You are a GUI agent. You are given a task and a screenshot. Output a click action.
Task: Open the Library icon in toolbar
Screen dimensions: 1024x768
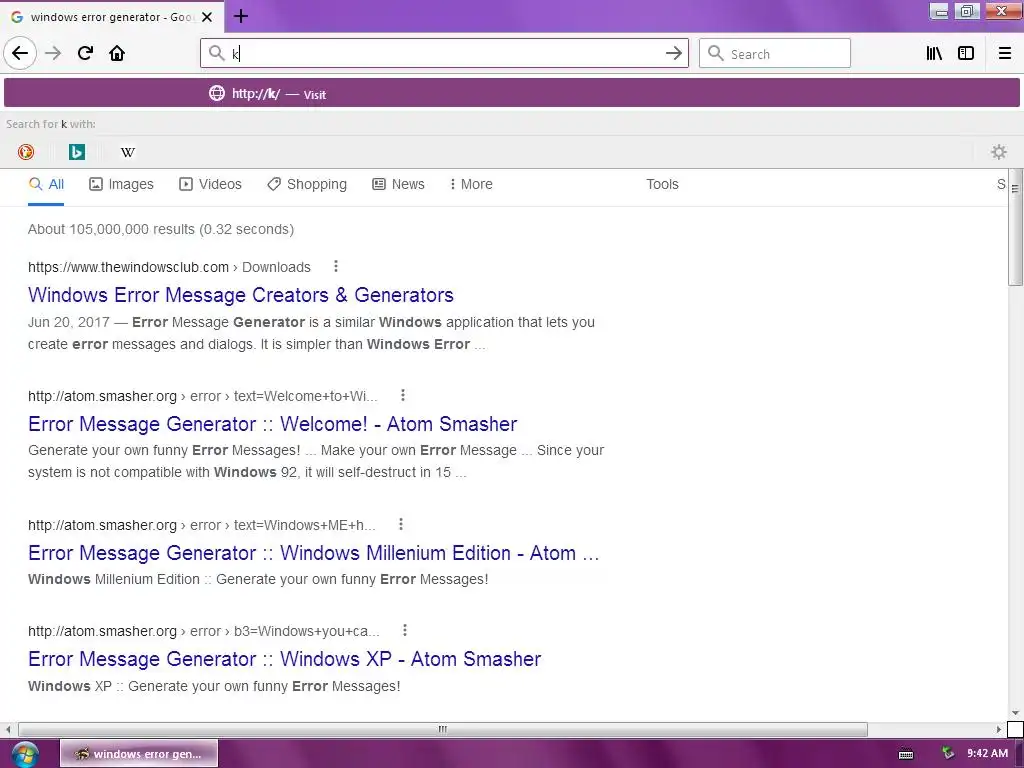(x=934, y=54)
